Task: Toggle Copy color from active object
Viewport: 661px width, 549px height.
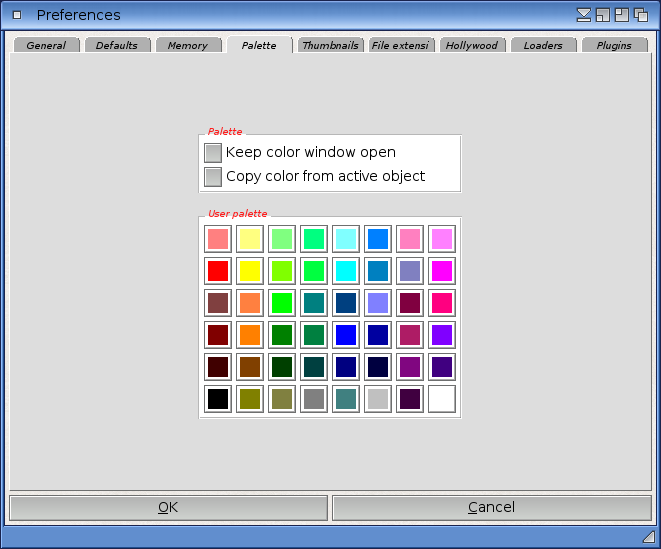Action: 213,177
